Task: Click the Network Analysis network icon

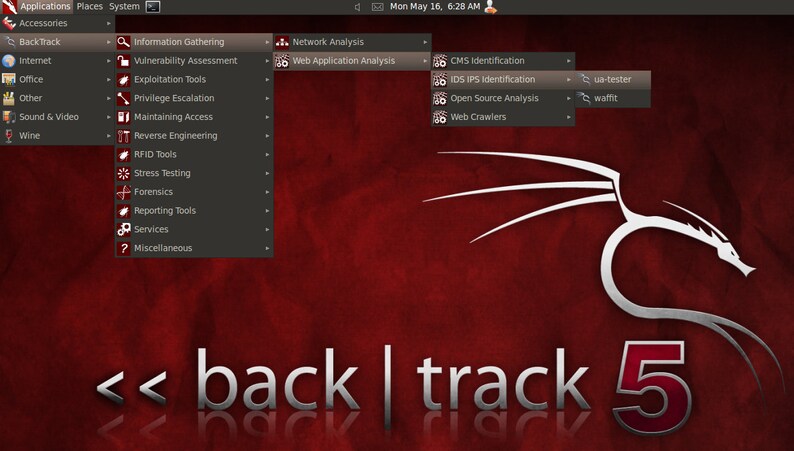Action: coord(282,42)
